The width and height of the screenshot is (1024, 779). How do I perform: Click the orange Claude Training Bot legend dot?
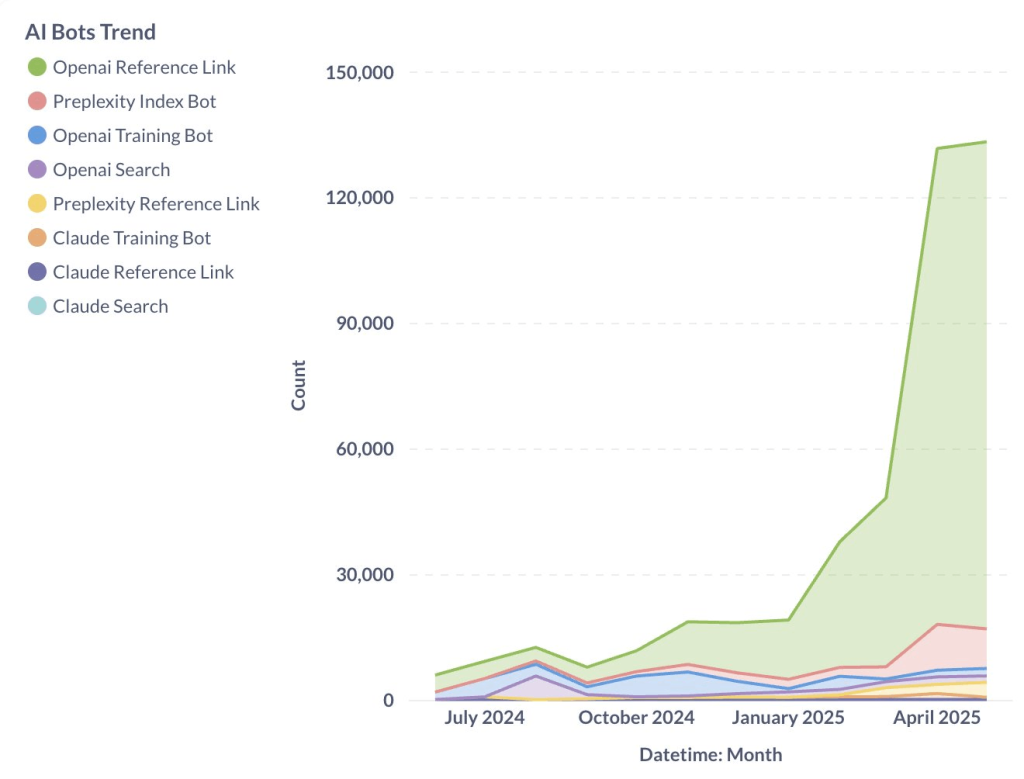37,238
